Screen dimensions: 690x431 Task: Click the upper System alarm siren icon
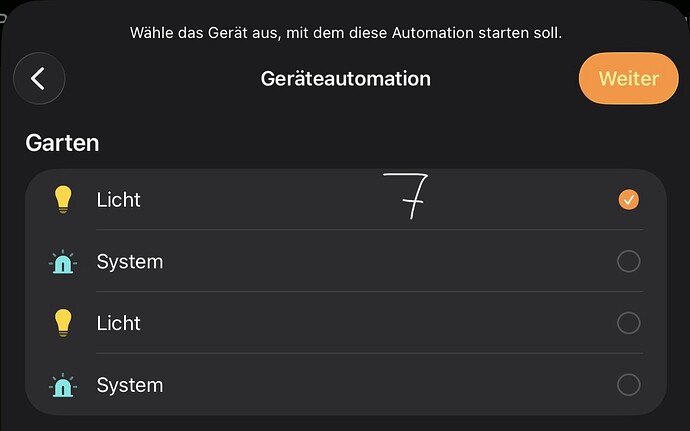63,262
